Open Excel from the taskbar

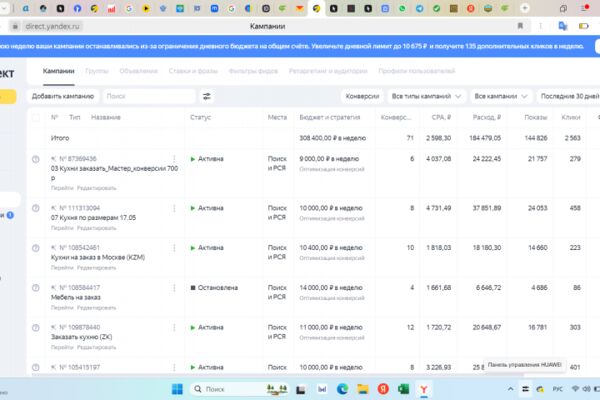pos(403,389)
